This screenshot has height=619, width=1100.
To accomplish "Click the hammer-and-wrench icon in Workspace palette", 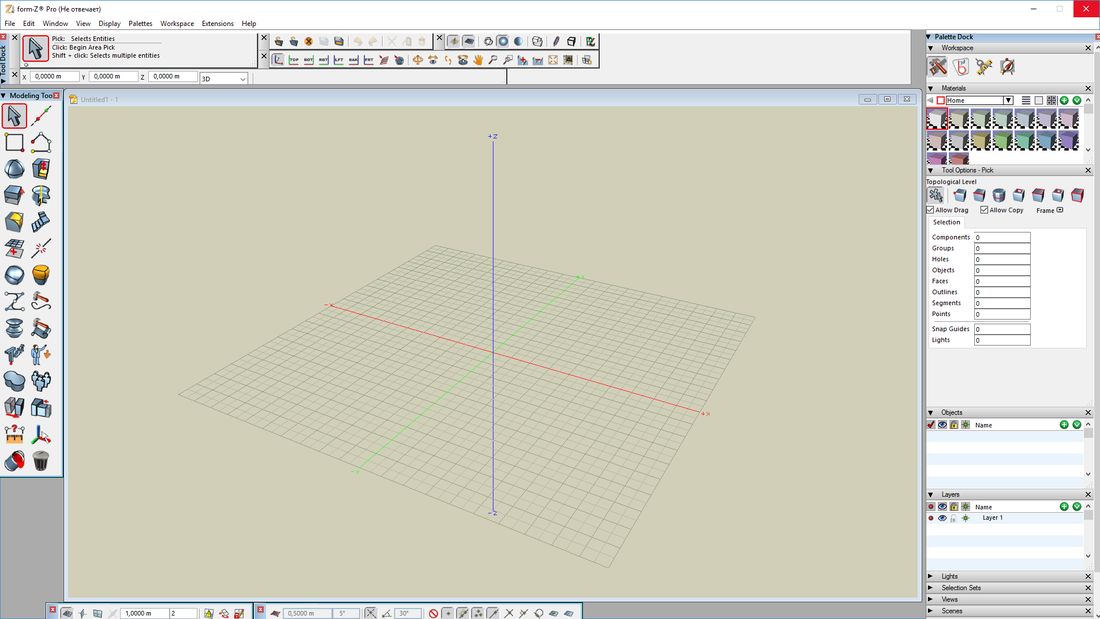I will [x=937, y=67].
